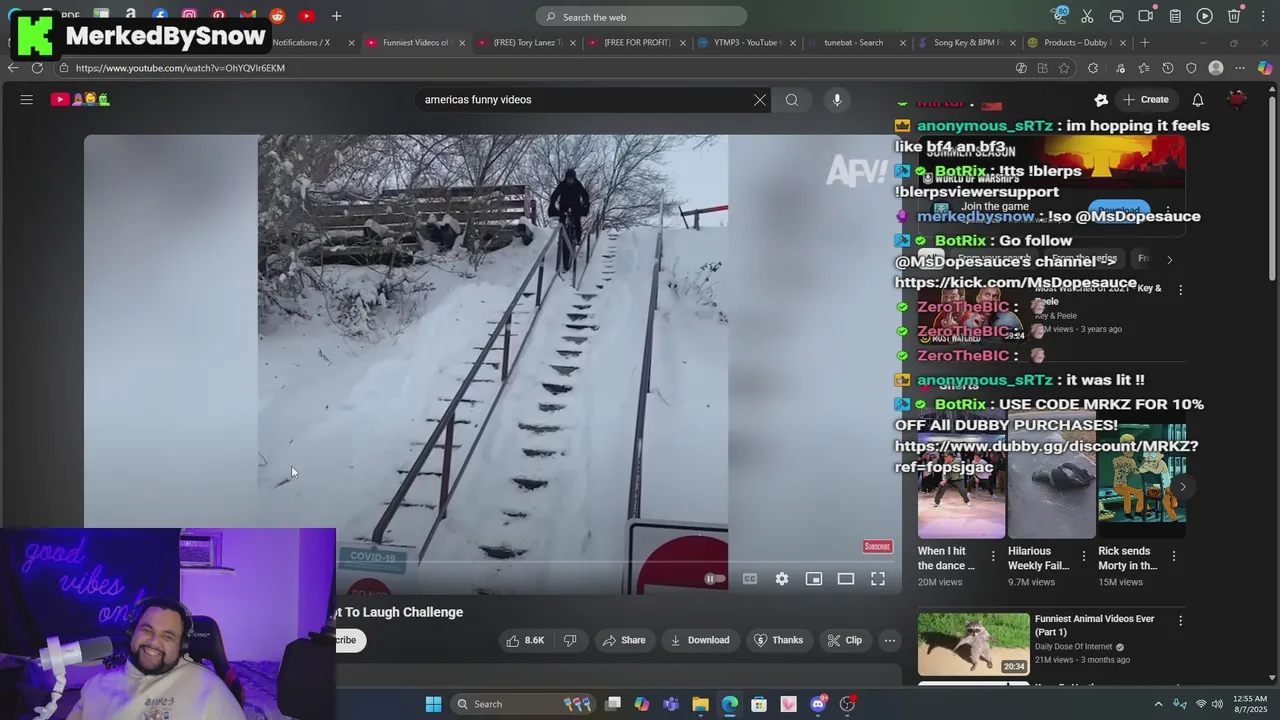Image resolution: width=1280 pixels, height=720 pixels.
Task: Reload the page with browser refresh icon
Action: [37, 68]
